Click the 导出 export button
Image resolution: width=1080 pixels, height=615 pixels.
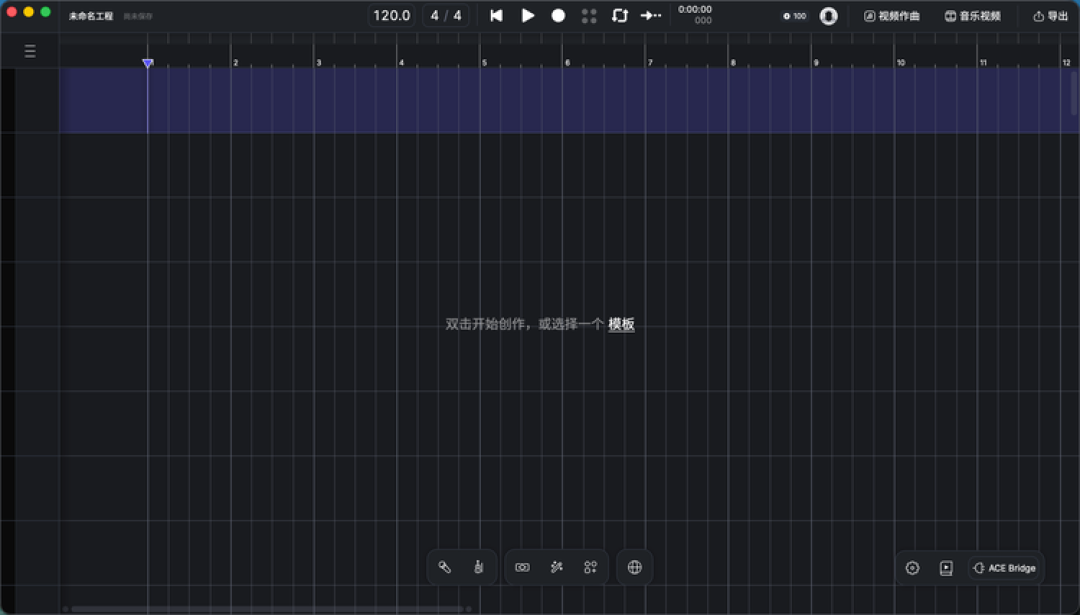coord(1050,16)
